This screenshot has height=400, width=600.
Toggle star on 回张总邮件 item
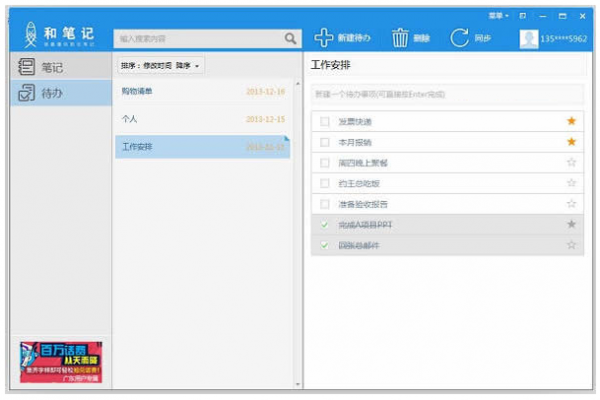(571, 245)
